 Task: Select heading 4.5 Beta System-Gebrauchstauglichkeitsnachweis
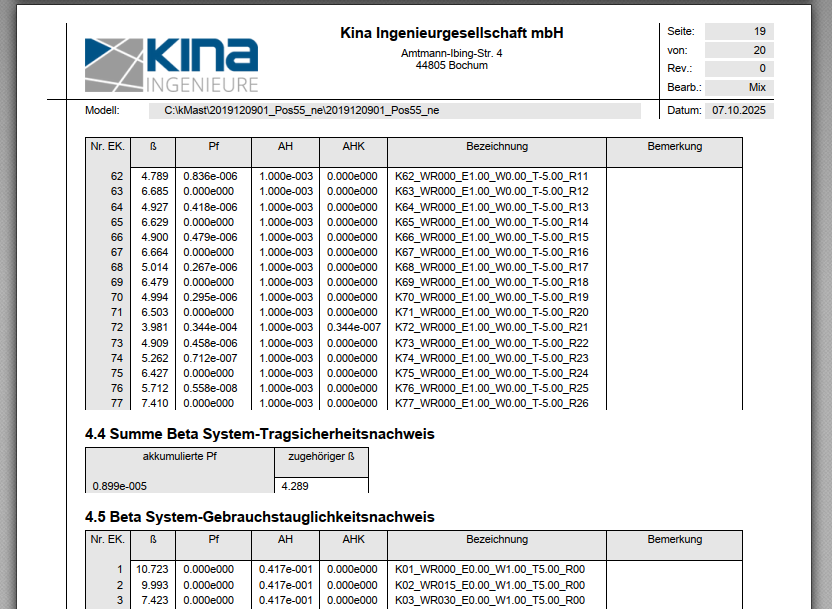pos(260,517)
